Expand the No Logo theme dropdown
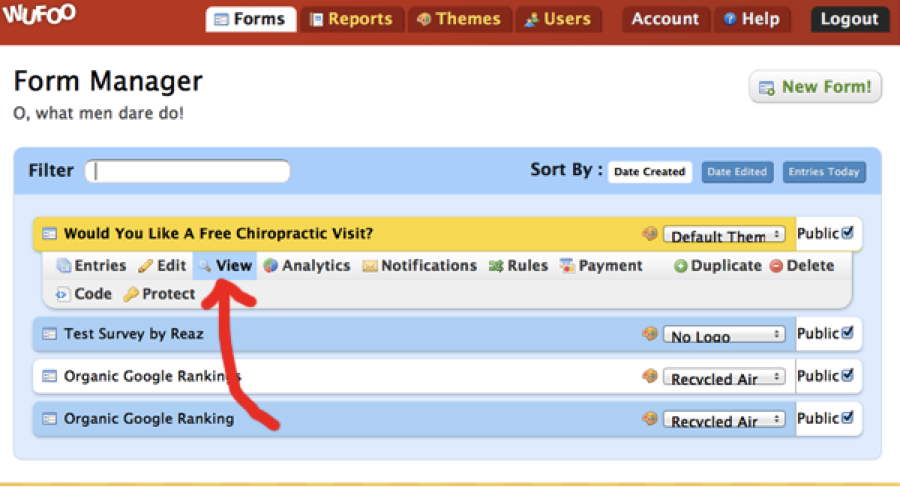Screen dimensions: 900x487 (724, 335)
